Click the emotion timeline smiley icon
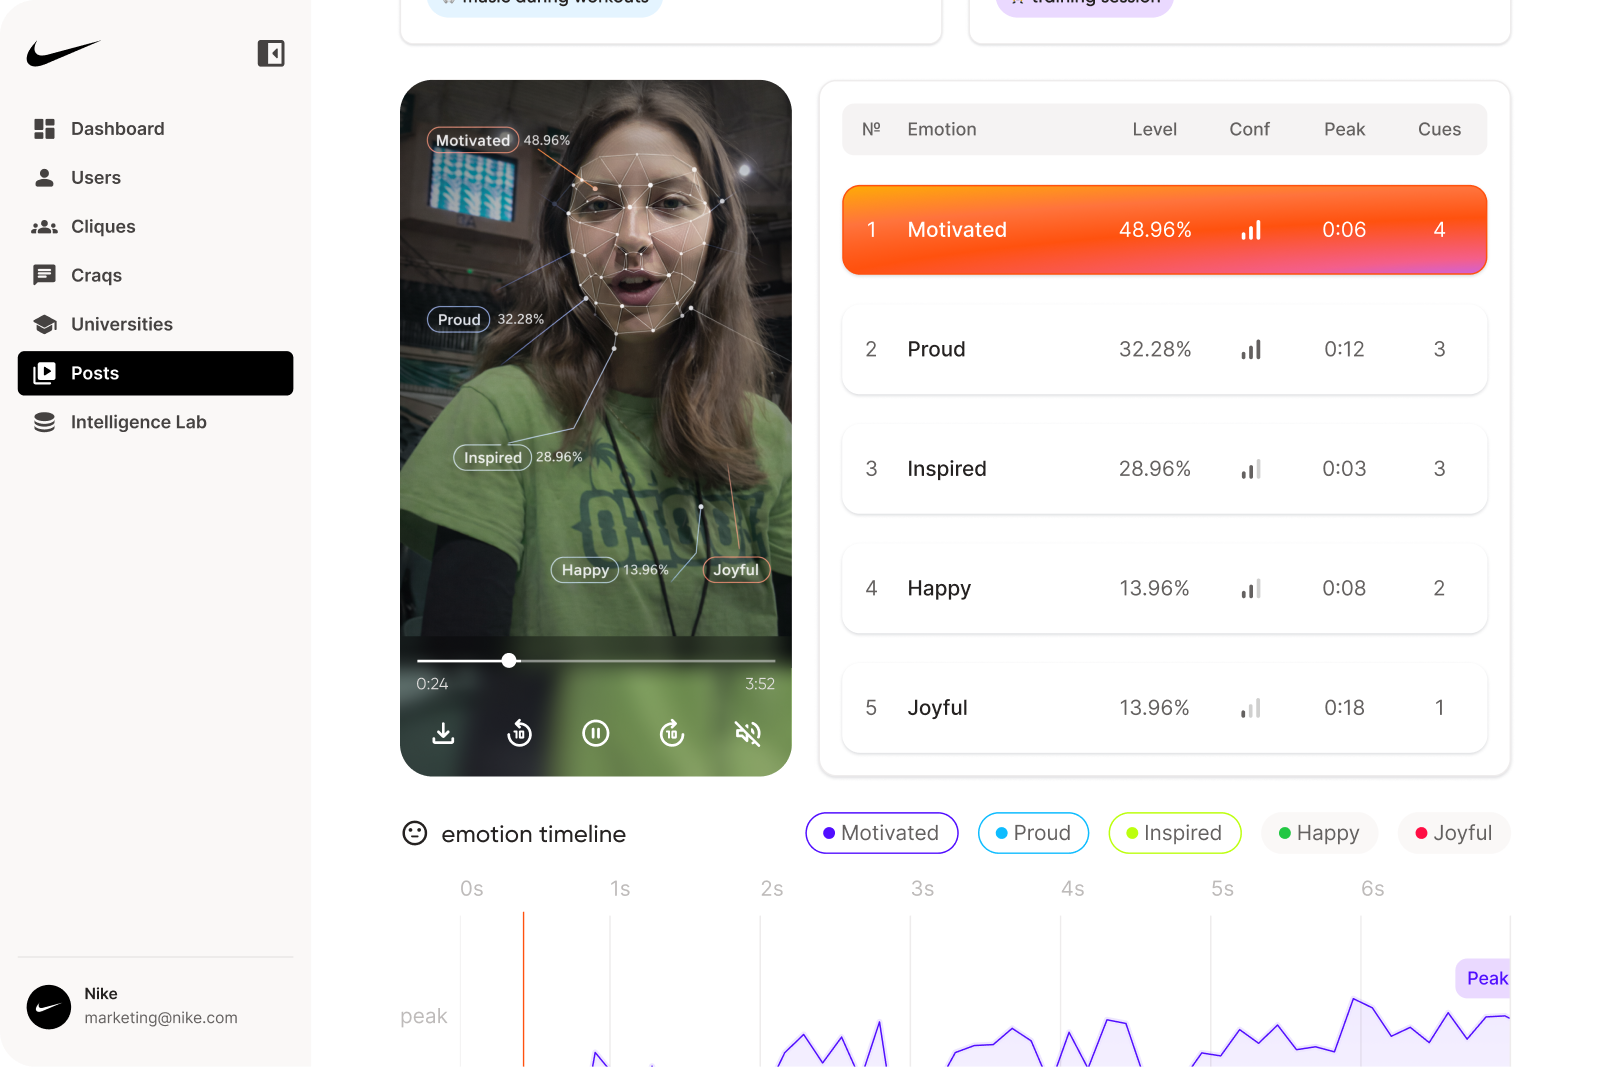Viewport: 1600px width, 1067px height. [x=415, y=833]
